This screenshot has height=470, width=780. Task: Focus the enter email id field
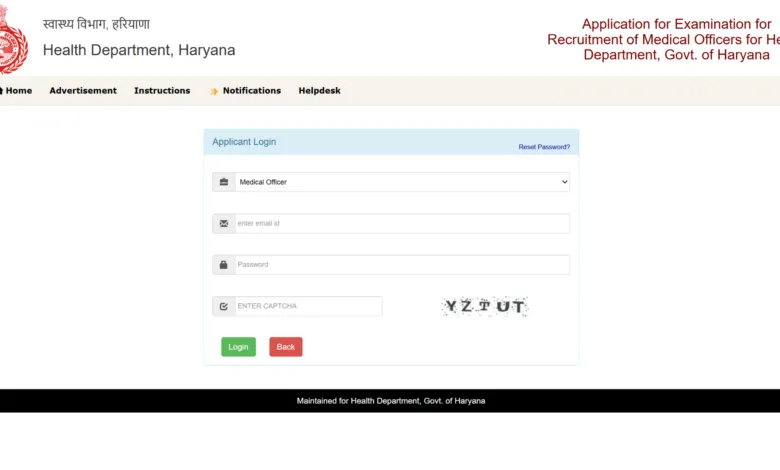(402, 223)
